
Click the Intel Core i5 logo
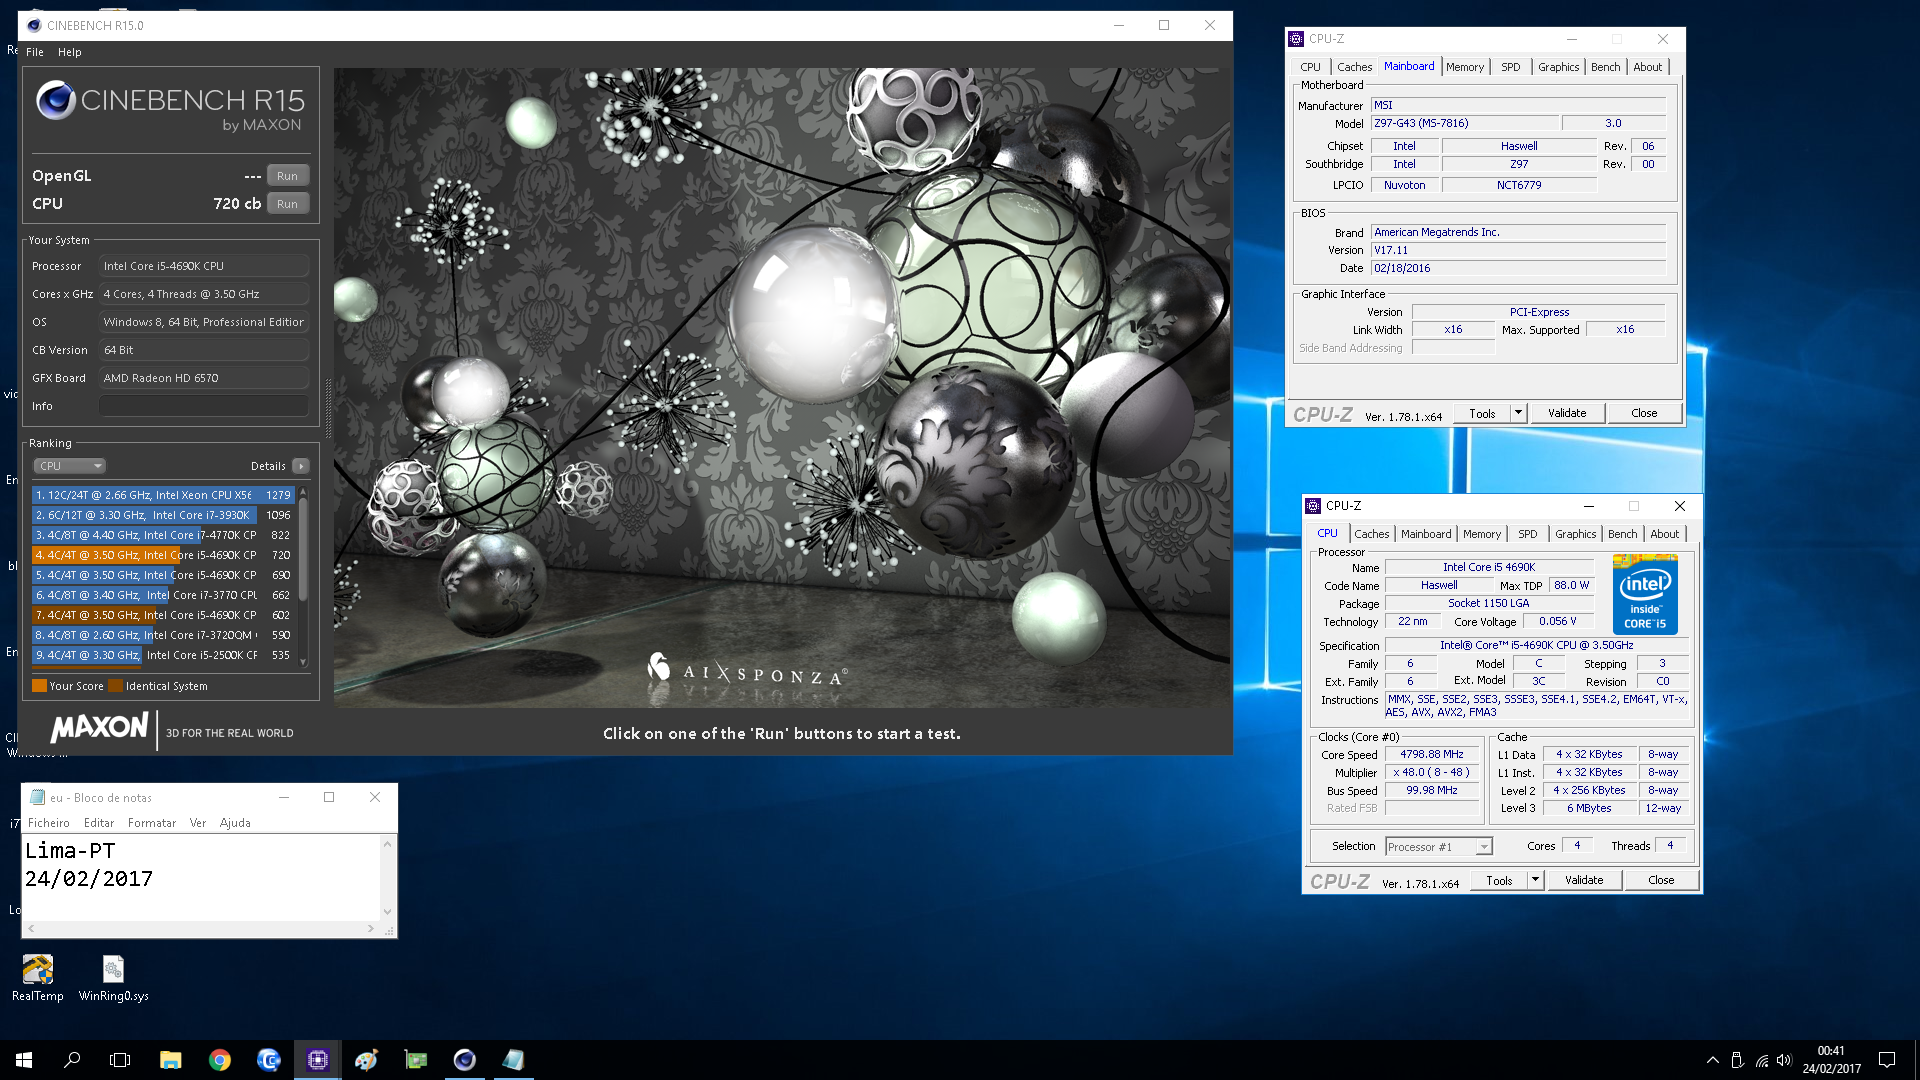1645,595
